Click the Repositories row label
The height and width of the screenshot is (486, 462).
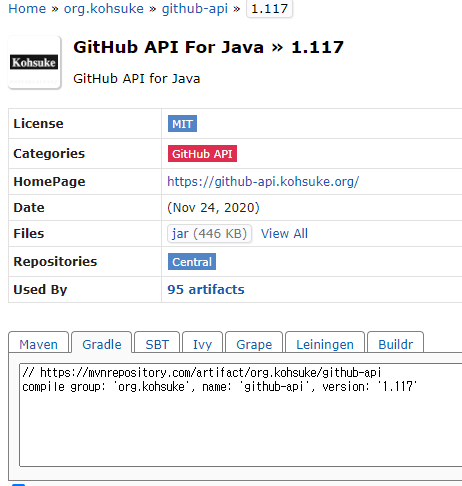(55, 262)
